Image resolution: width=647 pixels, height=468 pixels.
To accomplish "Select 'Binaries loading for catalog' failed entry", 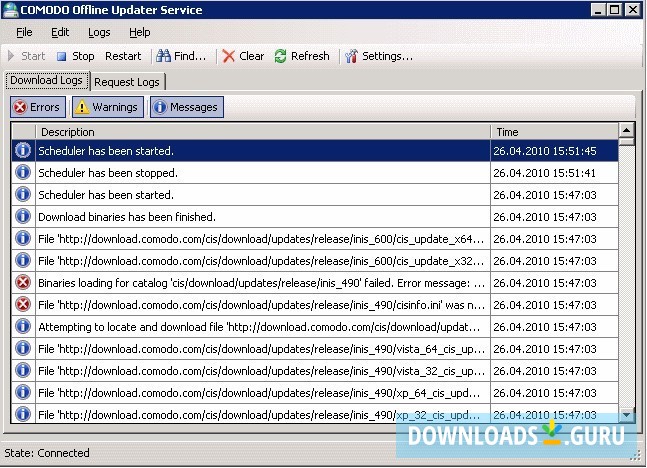I will click(x=315, y=283).
